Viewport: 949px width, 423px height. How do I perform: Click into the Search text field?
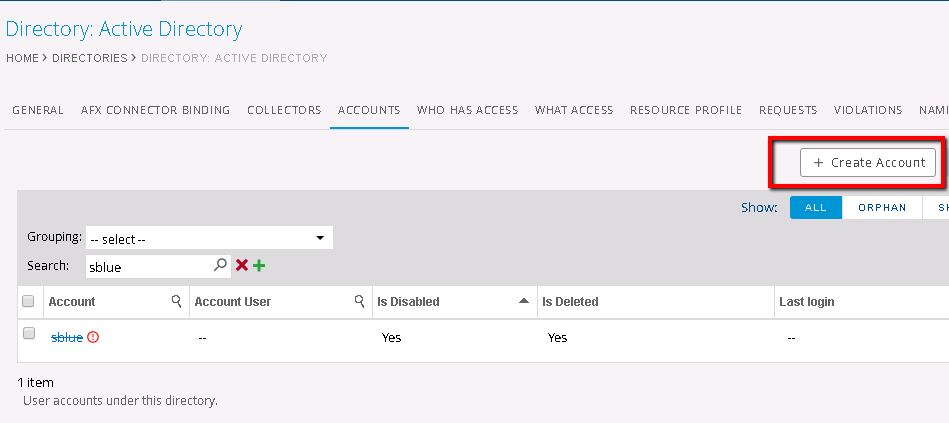point(148,267)
